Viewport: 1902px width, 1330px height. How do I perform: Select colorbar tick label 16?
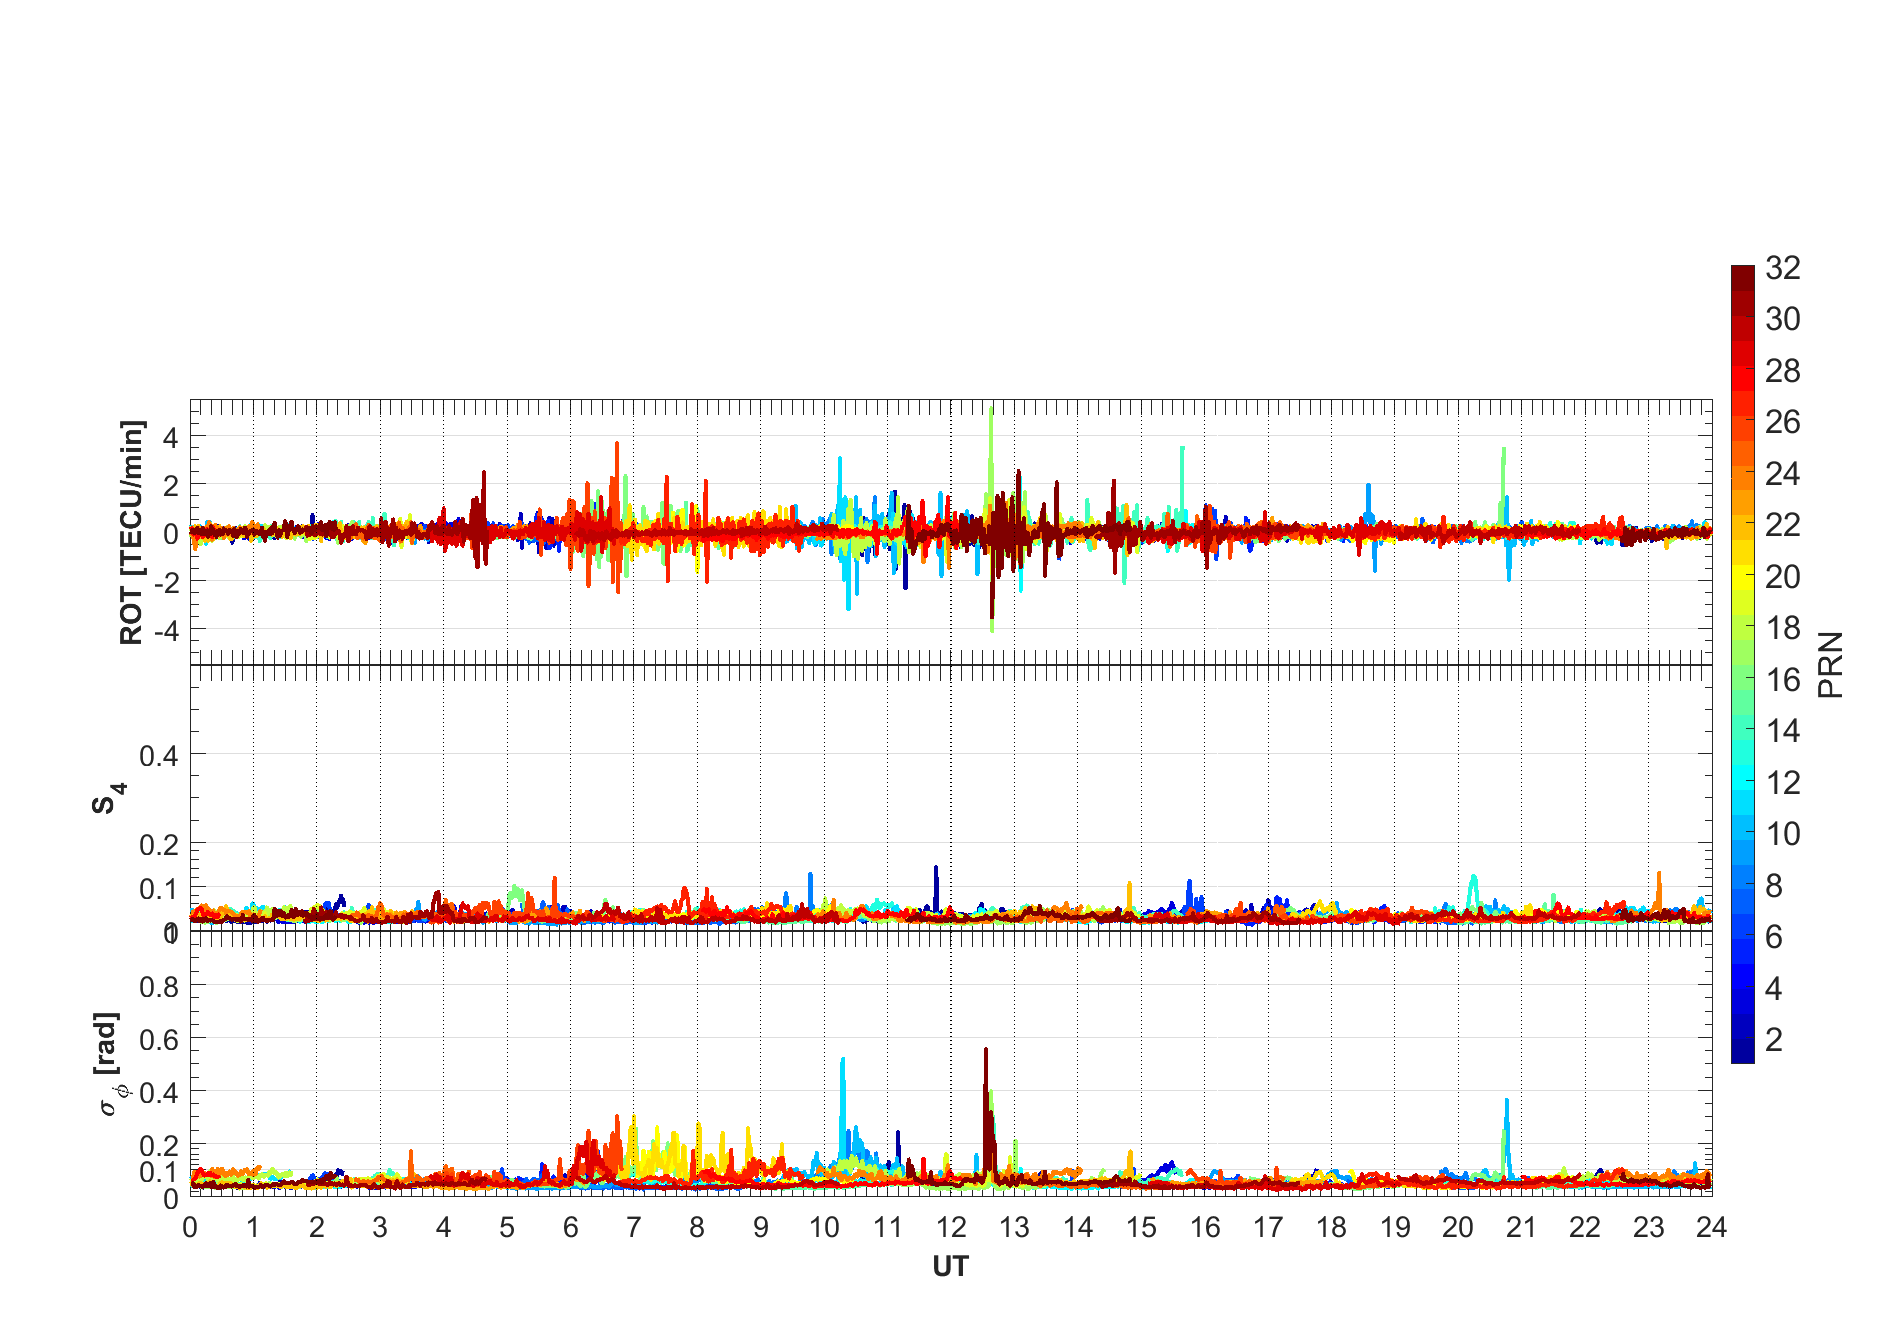[1783, 680]
